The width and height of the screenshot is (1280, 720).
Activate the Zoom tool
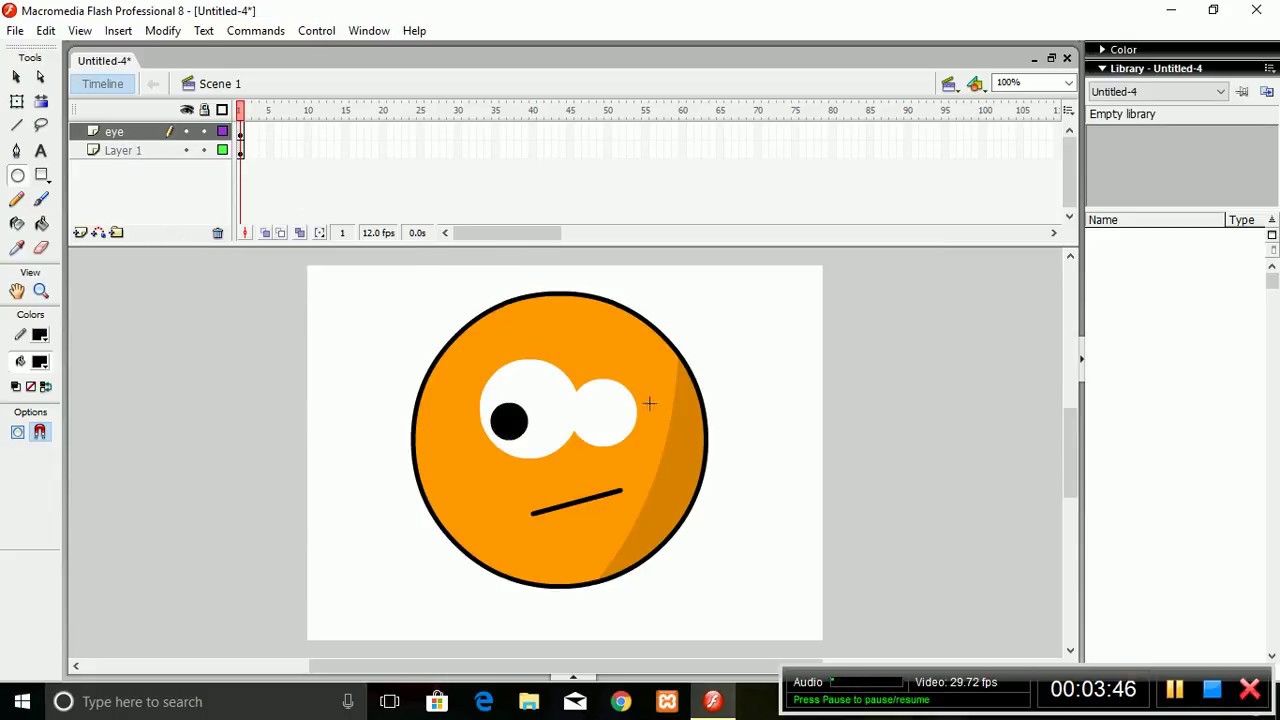(40, 290)
